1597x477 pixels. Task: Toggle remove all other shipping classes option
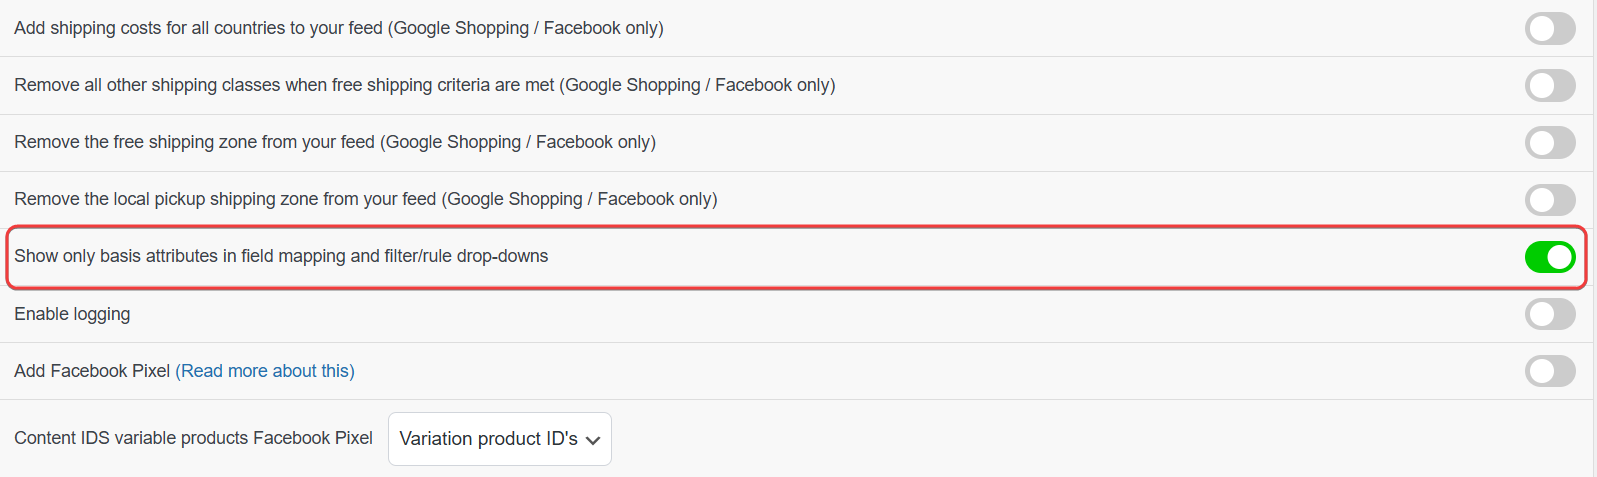click(x=1549, y=85)
